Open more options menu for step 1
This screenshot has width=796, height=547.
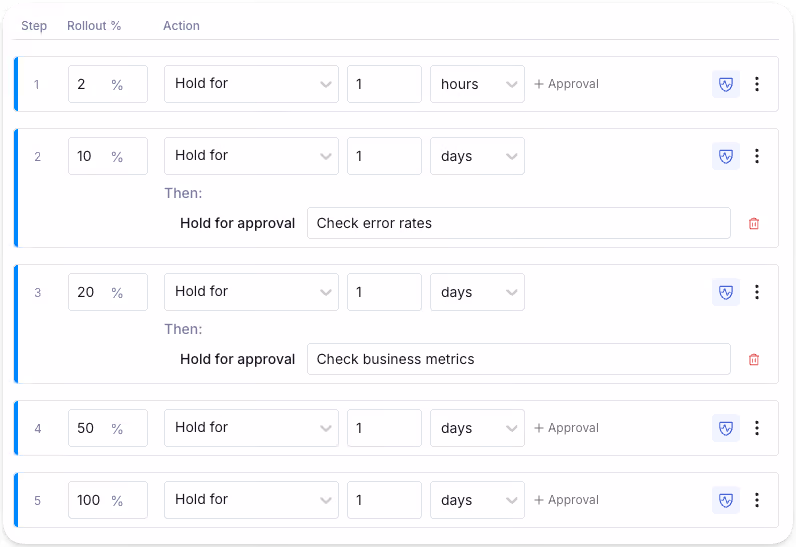tap(756, 84)
